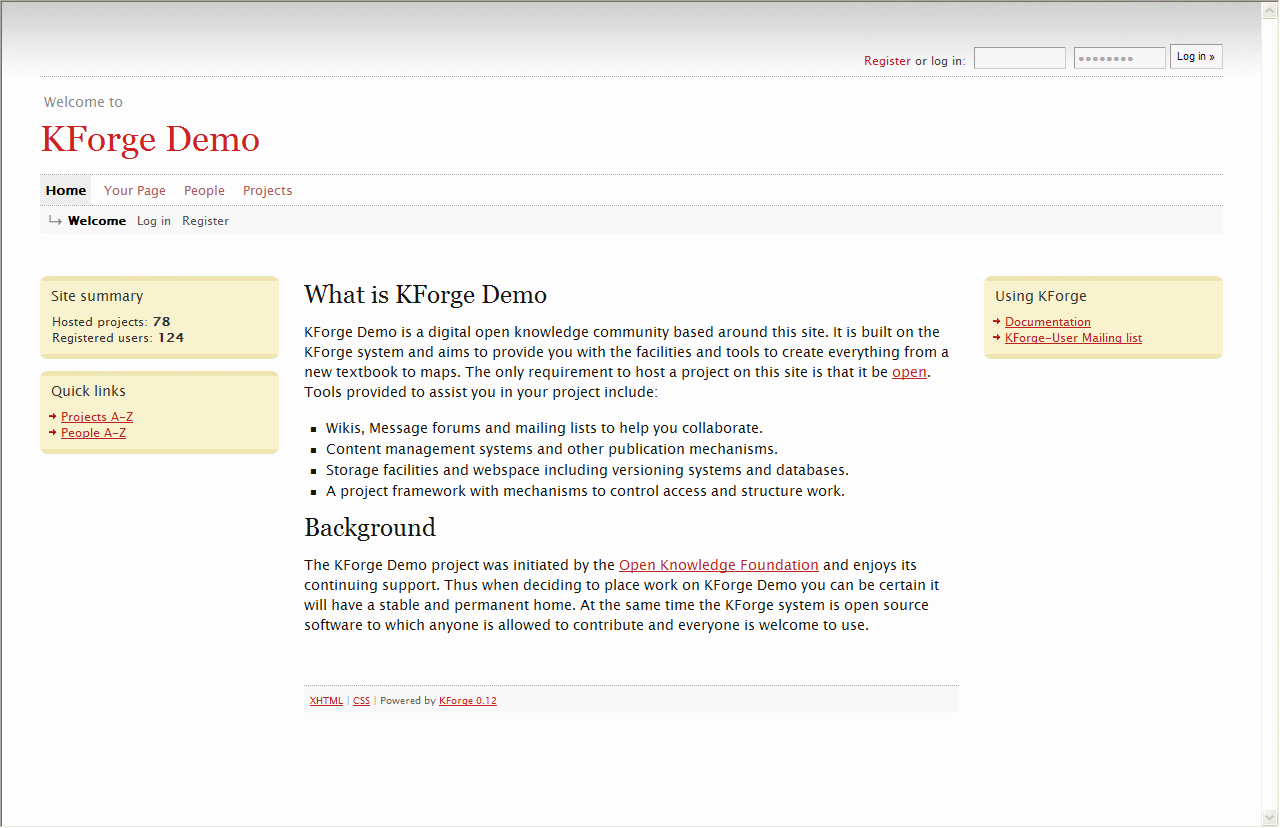Click arrow icon beside Projects A-Z
The height and width of the screenshot is (828, 1280).
pos(52,416)
